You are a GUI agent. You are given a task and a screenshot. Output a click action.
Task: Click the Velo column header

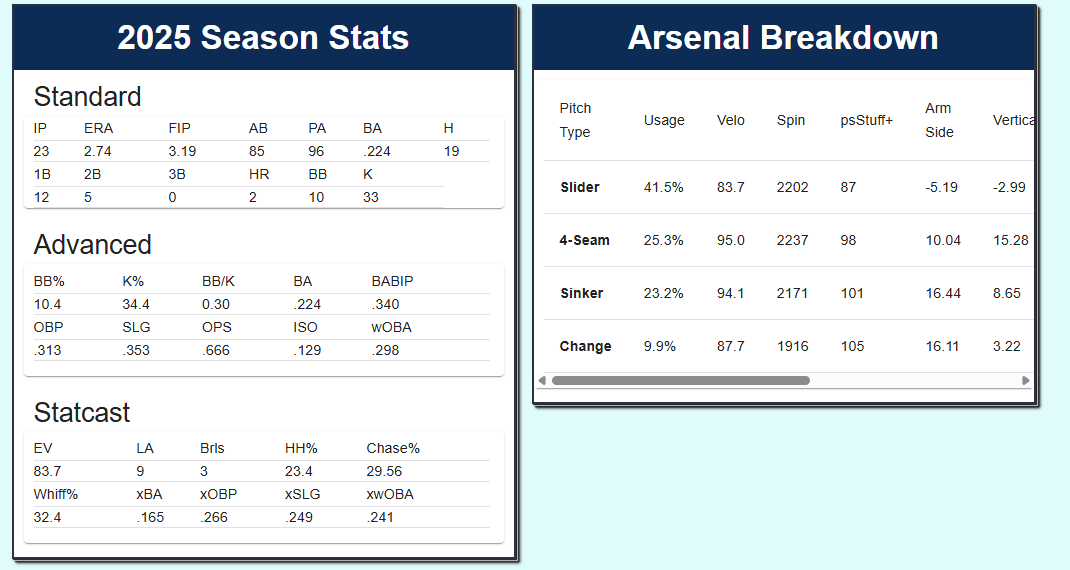pyautogui.click(x=731, y=120)
